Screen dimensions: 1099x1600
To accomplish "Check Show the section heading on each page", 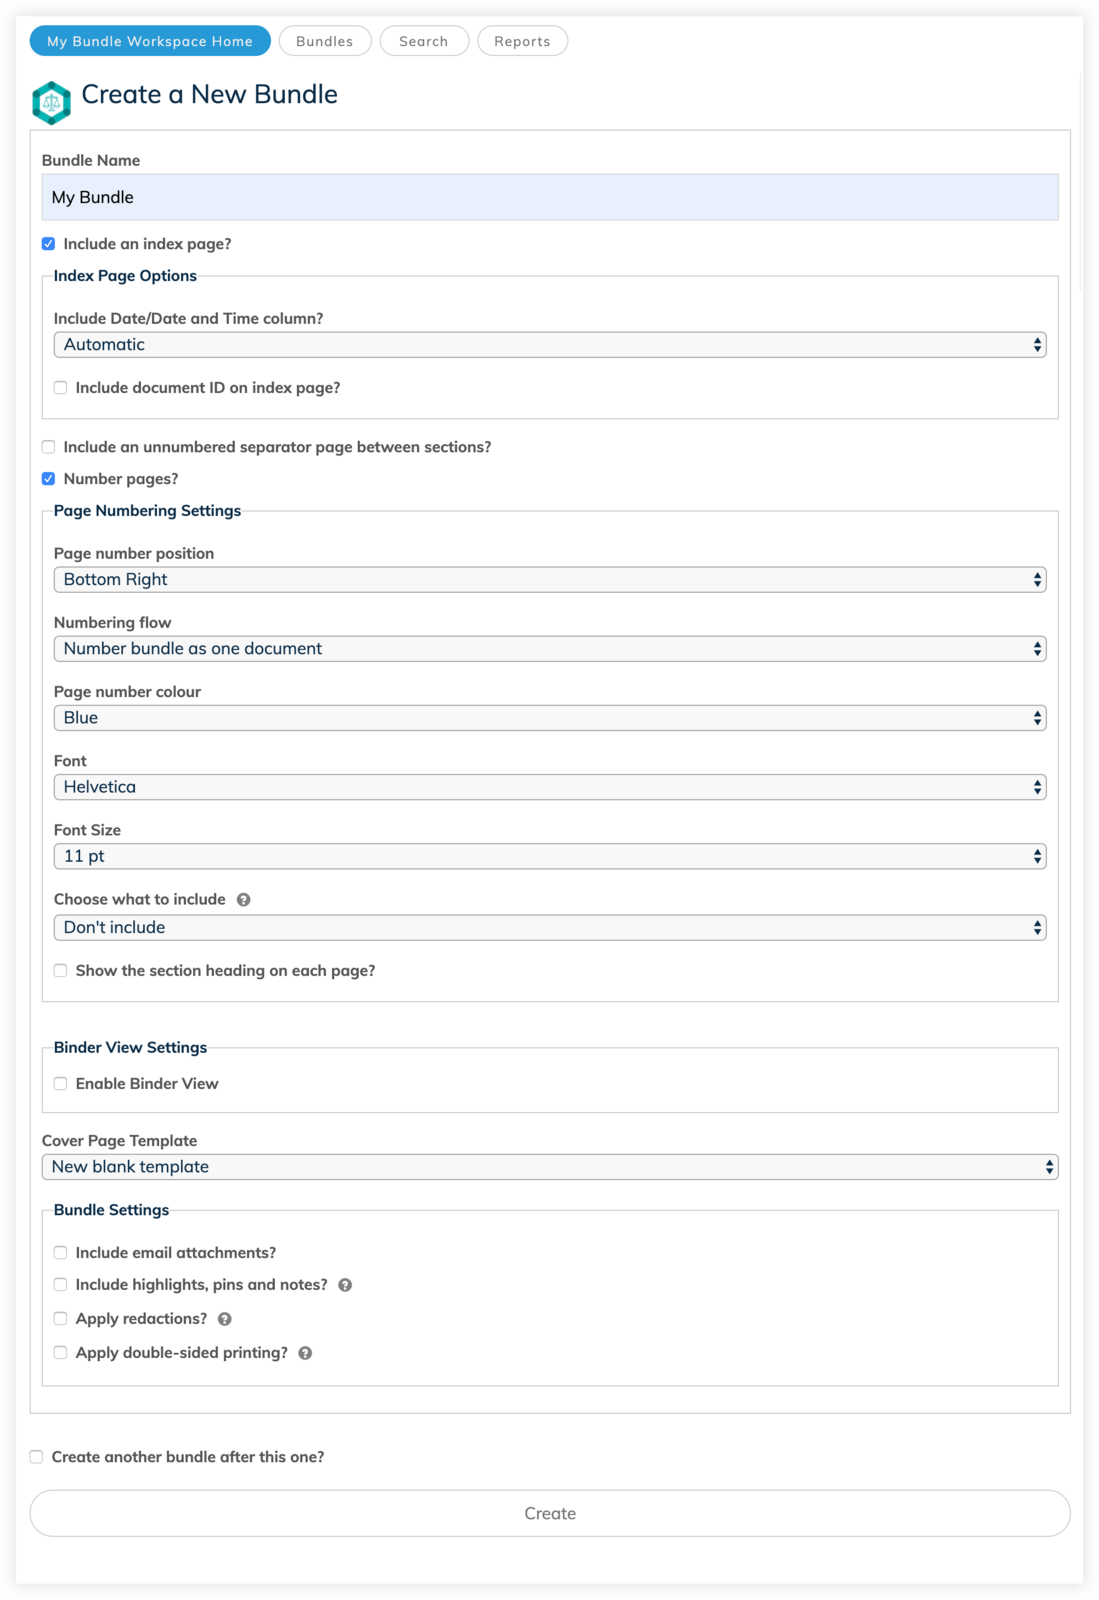I will pyautogui.click(x=60, y=971).
